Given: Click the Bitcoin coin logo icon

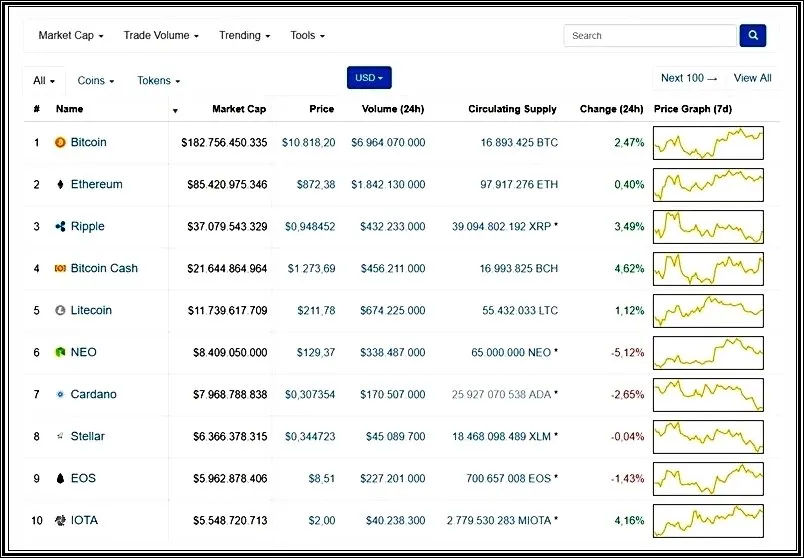Looking at the screenshot, I should [x=60, y=143].
